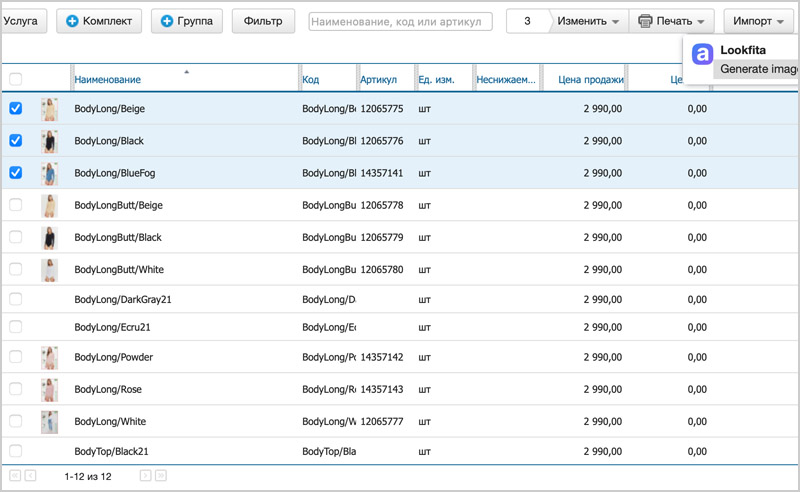Focus the name, code or article search field
Screen dimensions: 800x492
[400, 21]
